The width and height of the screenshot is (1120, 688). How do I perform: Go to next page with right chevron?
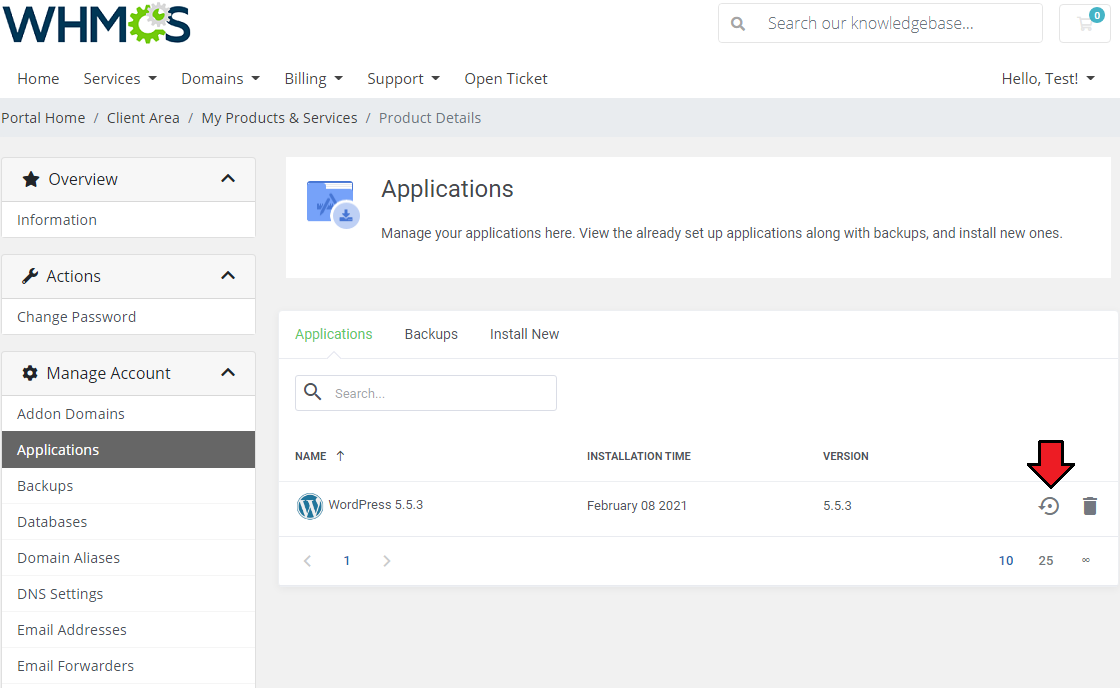[x=386, y=561]
